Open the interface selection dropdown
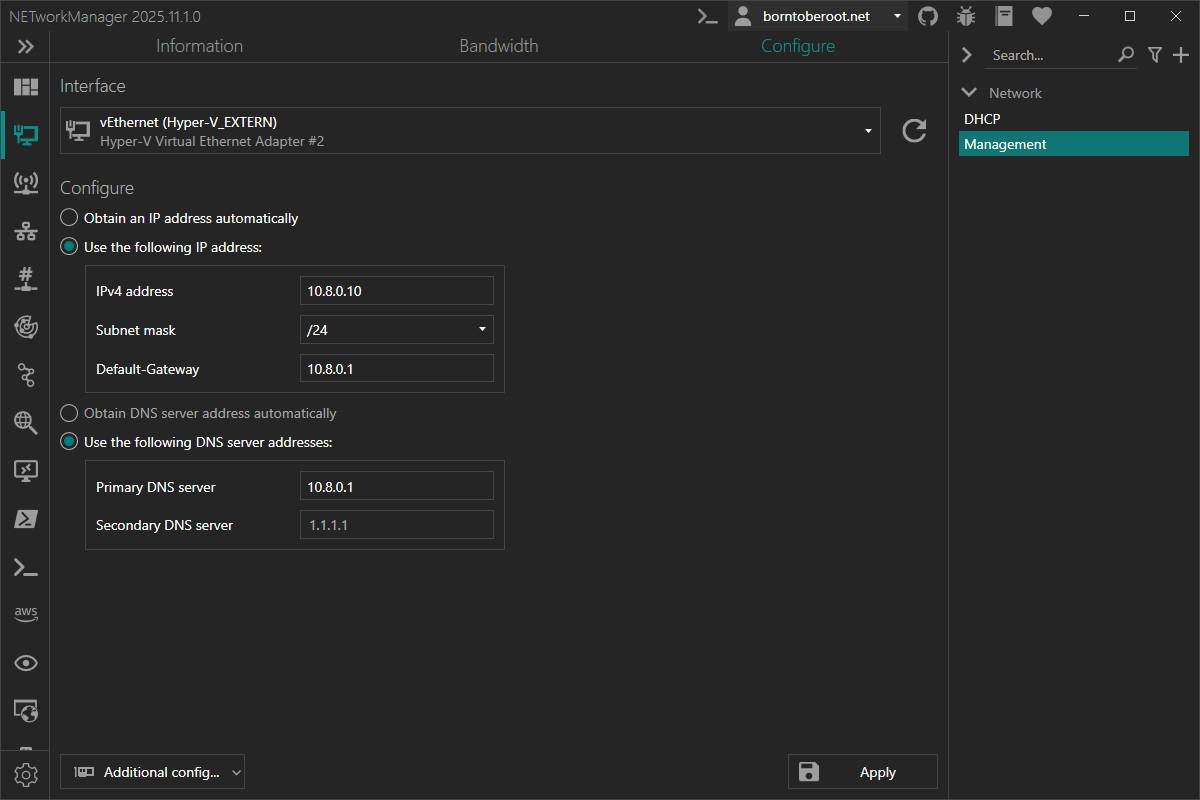 point(868,130)
